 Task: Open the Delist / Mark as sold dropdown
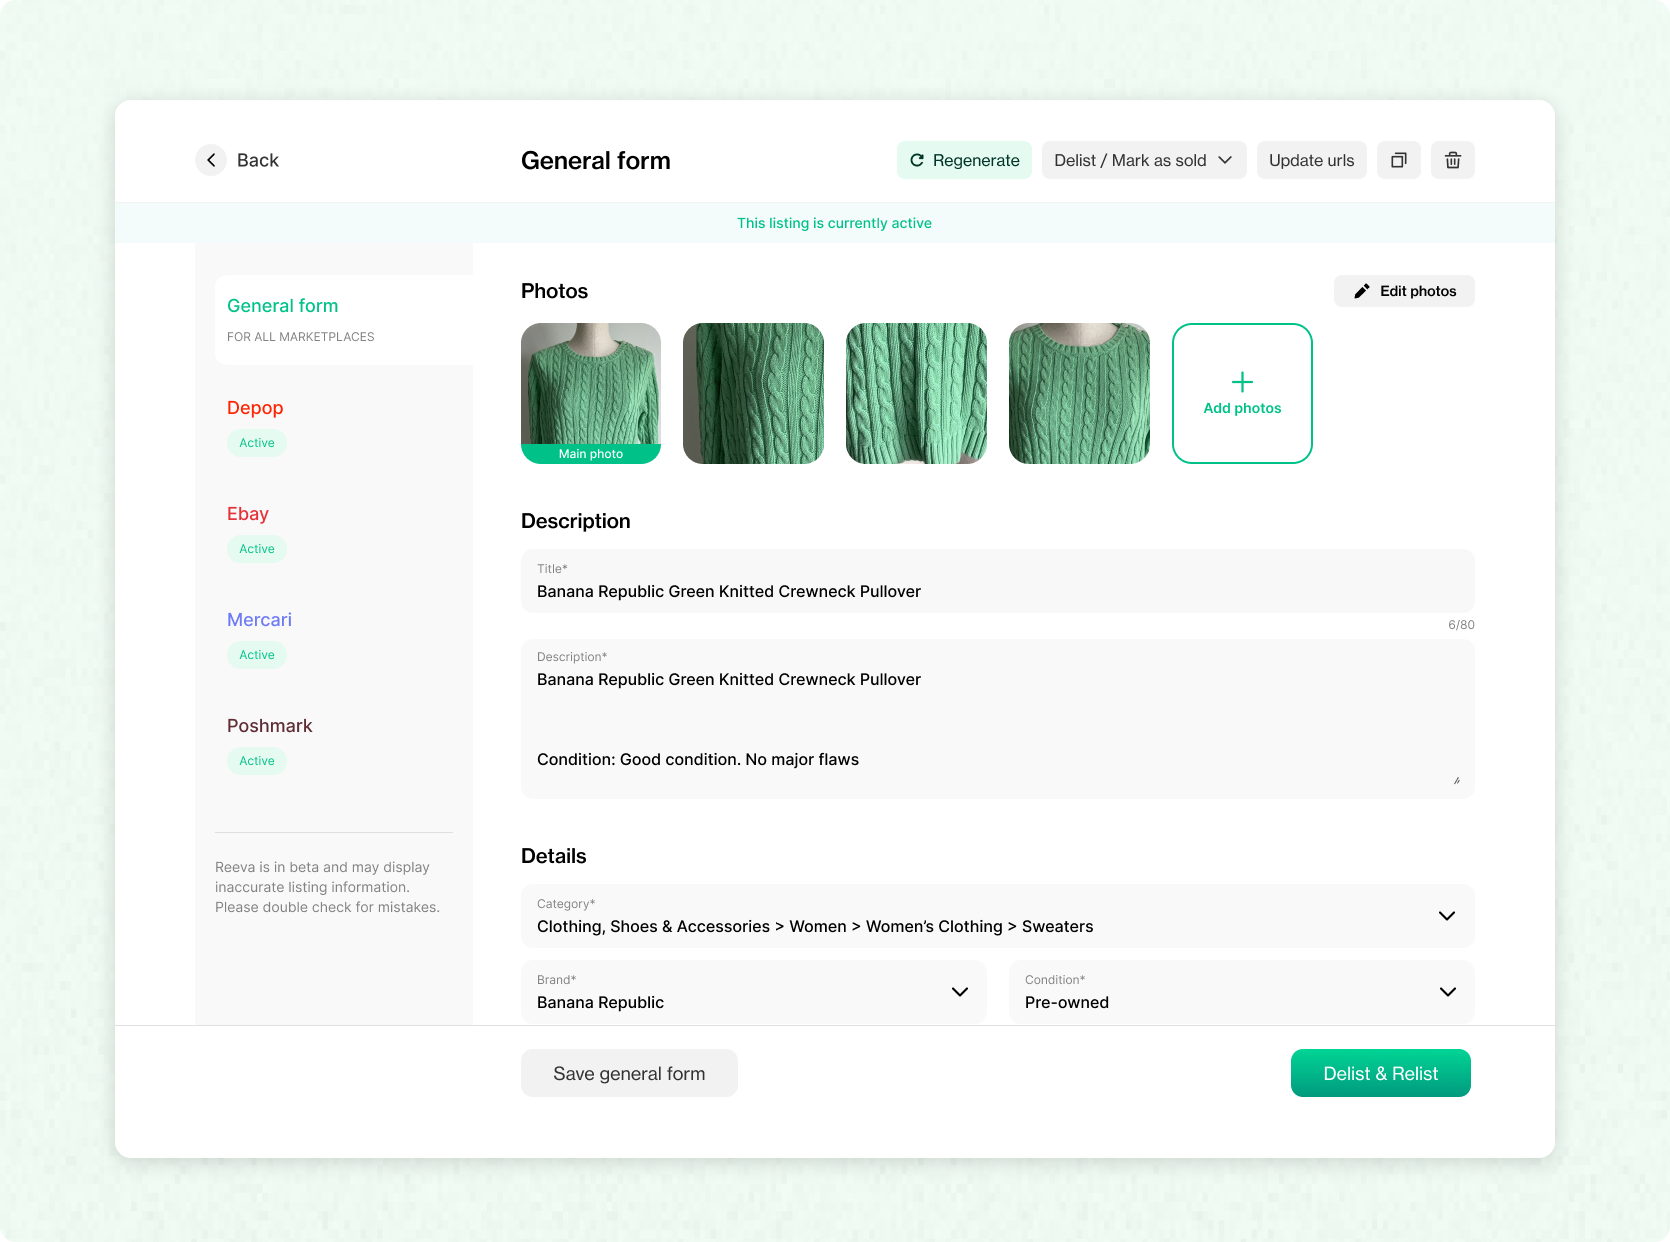click(x=1144, y=160)
